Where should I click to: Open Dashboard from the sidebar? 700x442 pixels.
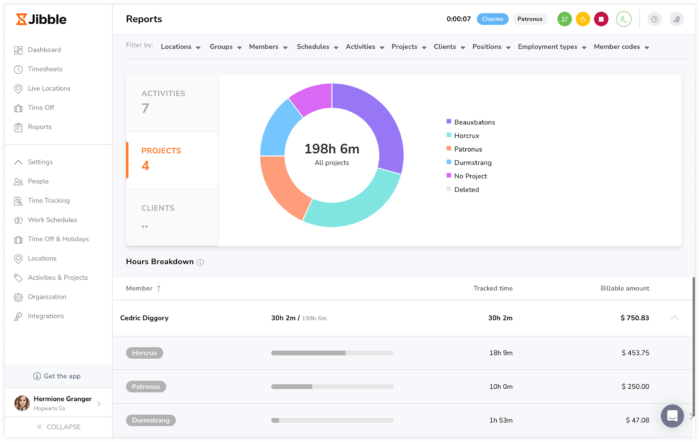(x=44, y=50)
